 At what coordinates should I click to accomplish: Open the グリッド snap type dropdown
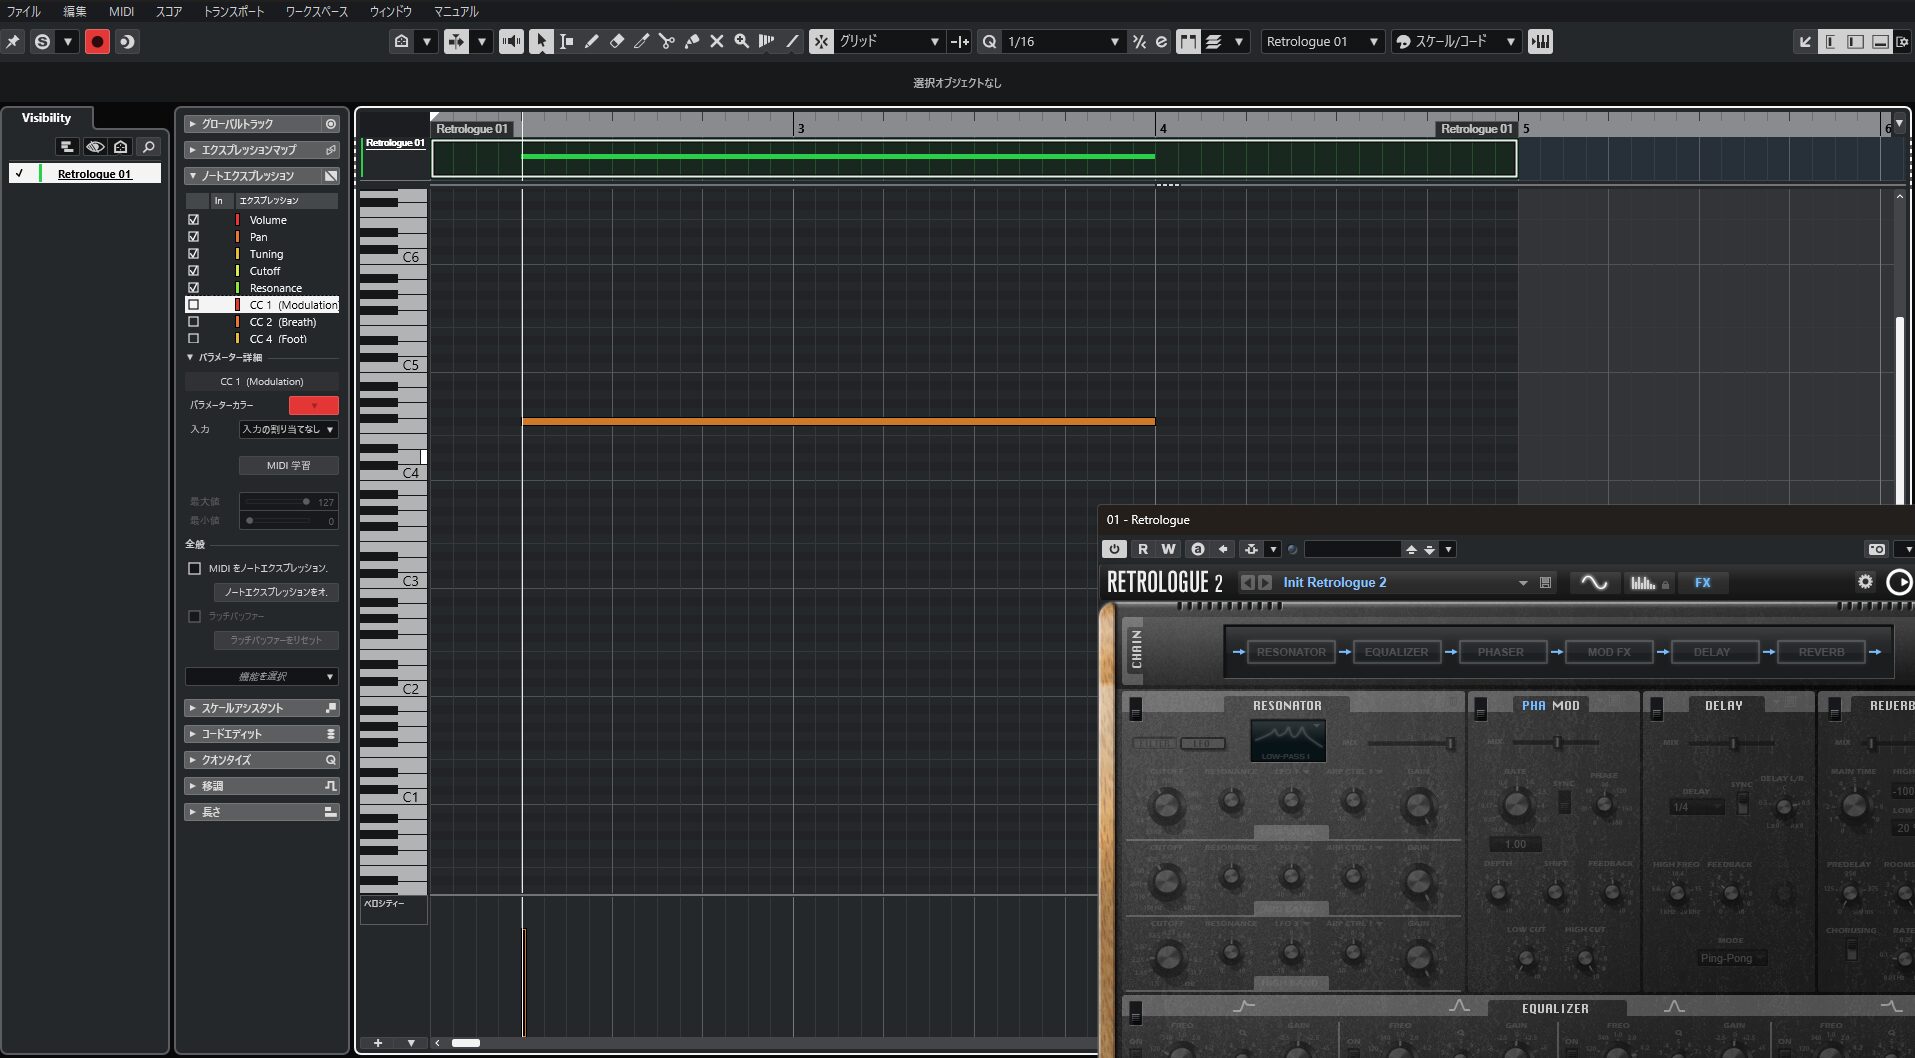(890, 41)
